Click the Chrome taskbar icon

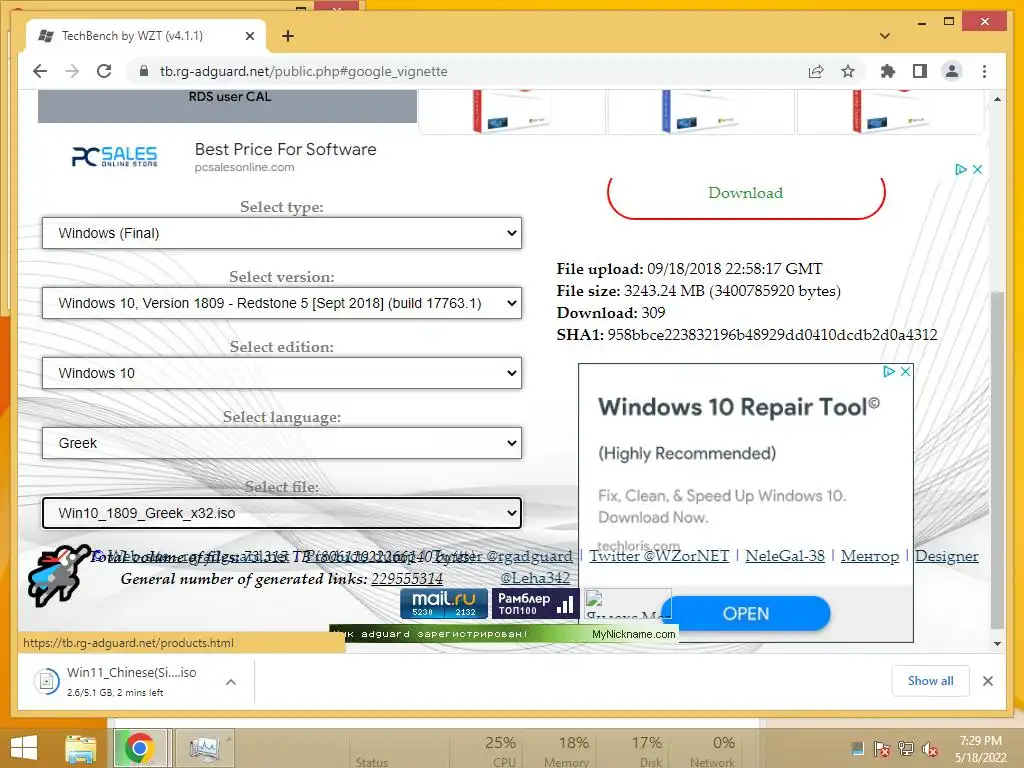click(x=140, y=748)
